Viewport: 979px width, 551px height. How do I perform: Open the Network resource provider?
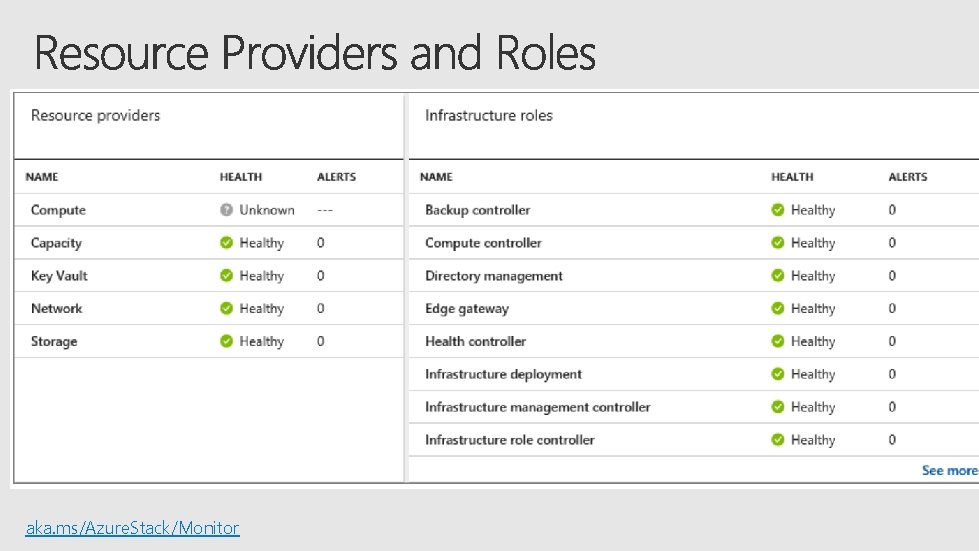pos(56,309)
